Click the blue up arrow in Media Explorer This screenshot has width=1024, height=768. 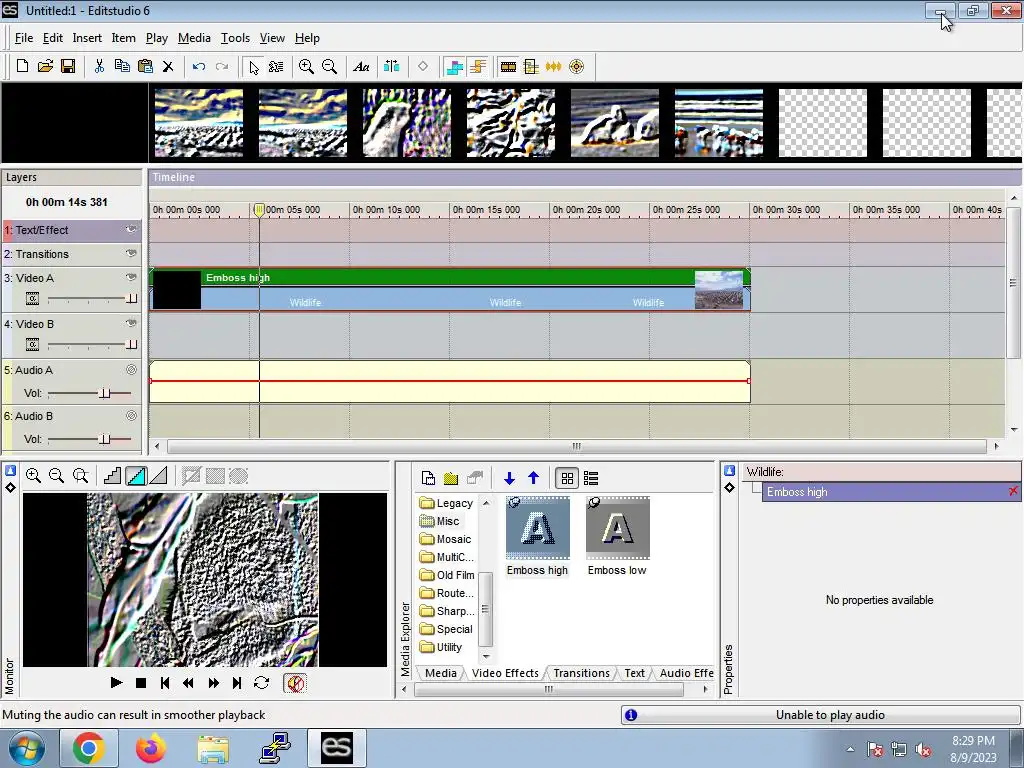coord(533,478)
